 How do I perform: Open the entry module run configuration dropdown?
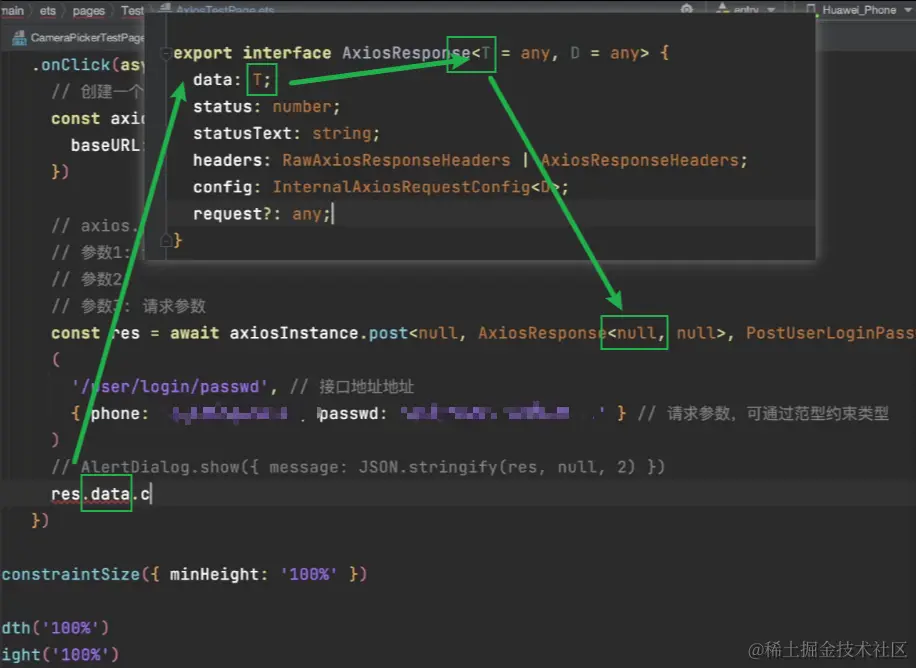click(x=771, y=10)
